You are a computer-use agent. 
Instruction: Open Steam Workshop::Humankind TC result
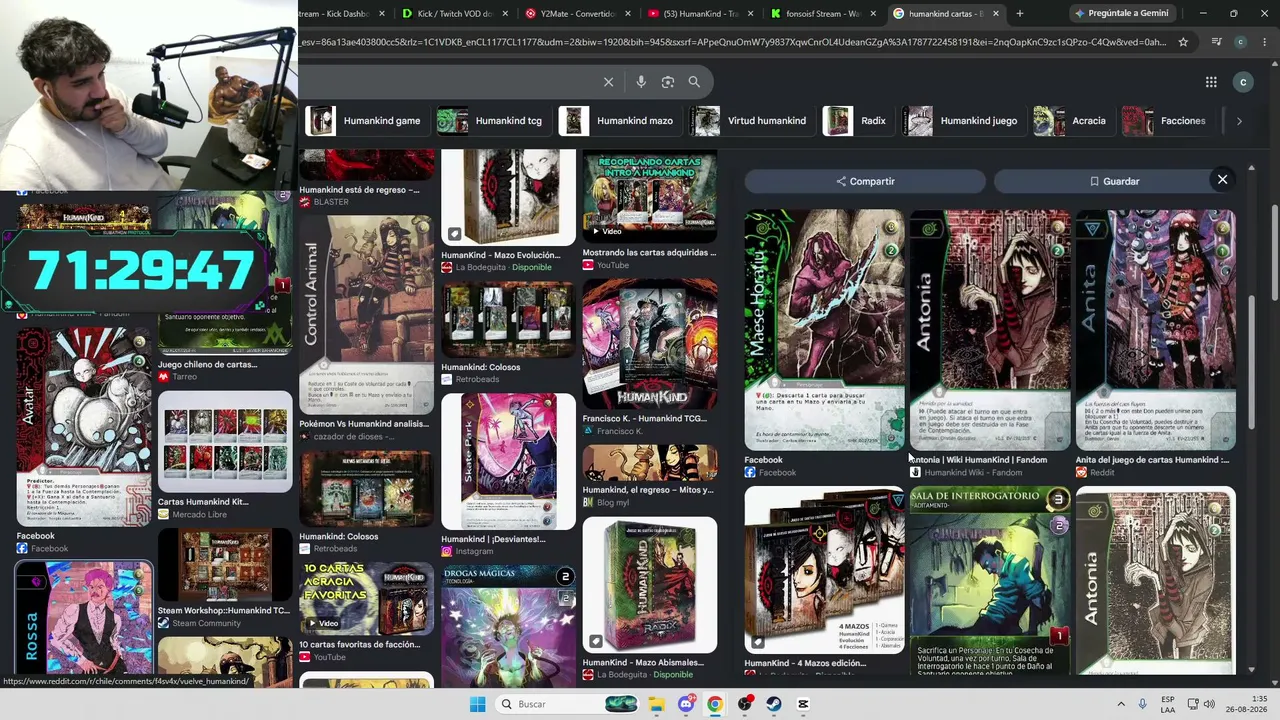224,611
